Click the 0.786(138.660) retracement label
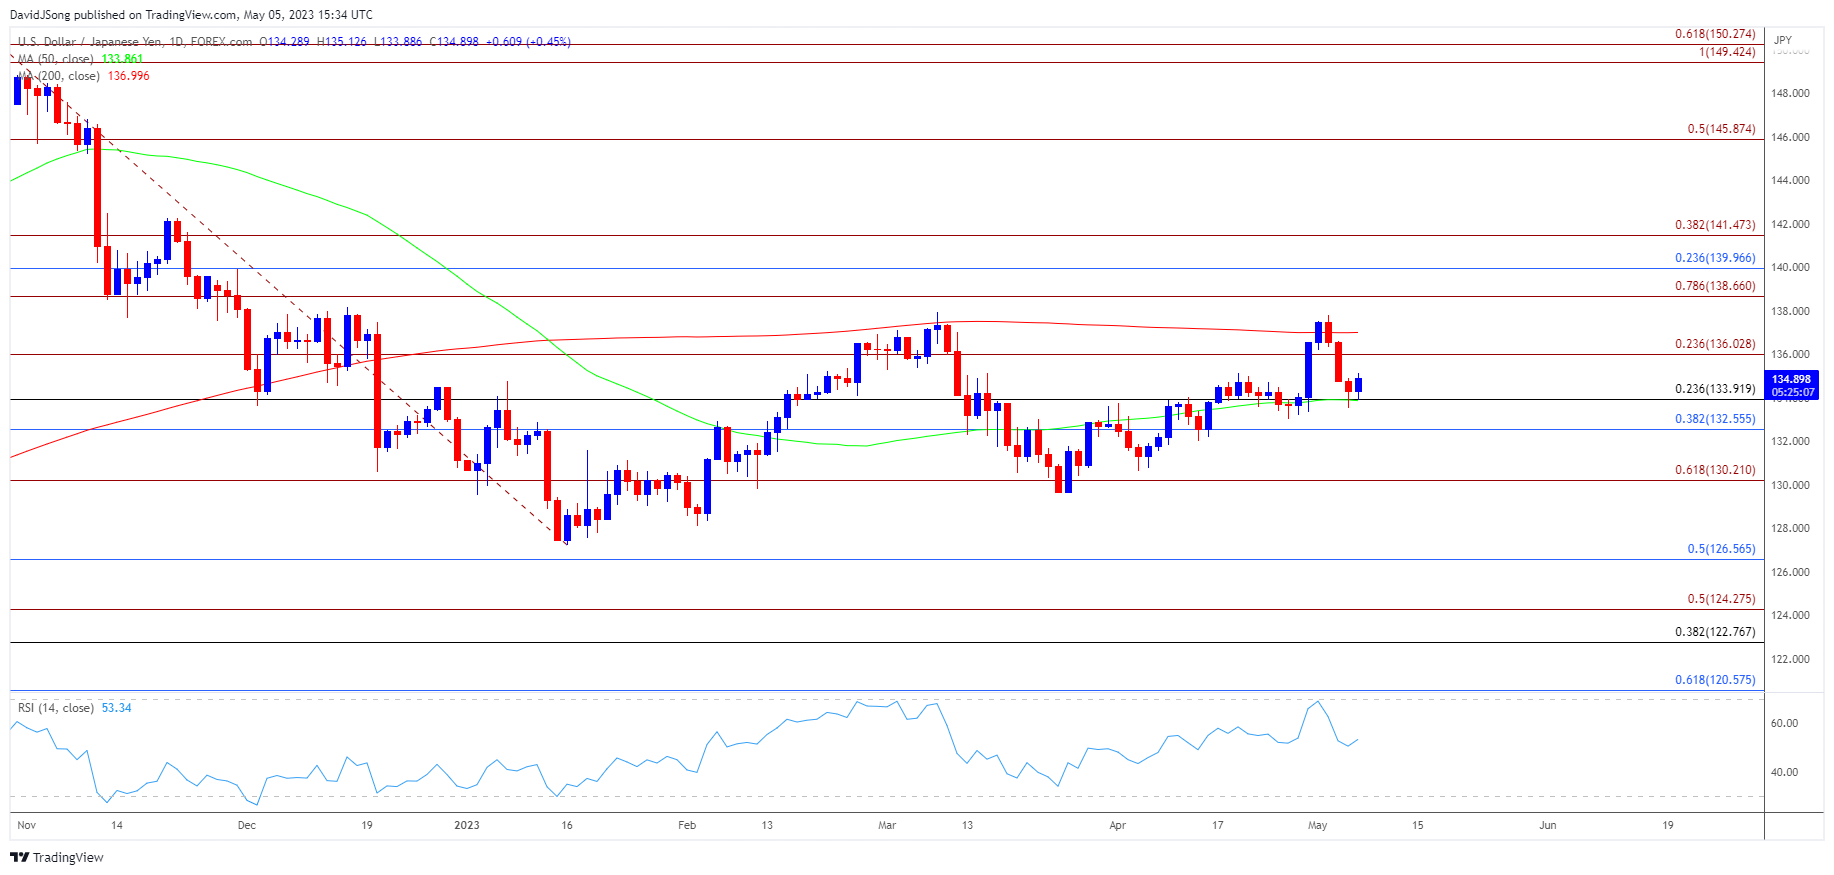Screen dimensions: 1834x875 coord(1714,286)
